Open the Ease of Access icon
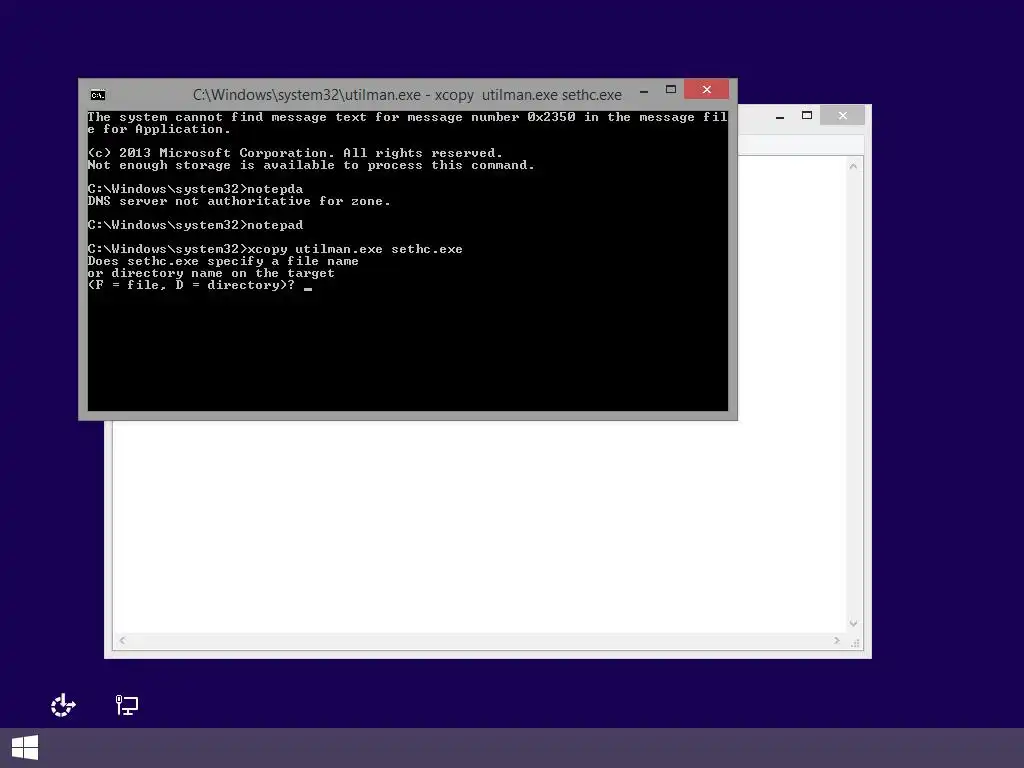The width and height of the screenshot is (1024, 768). coord(63,705)
